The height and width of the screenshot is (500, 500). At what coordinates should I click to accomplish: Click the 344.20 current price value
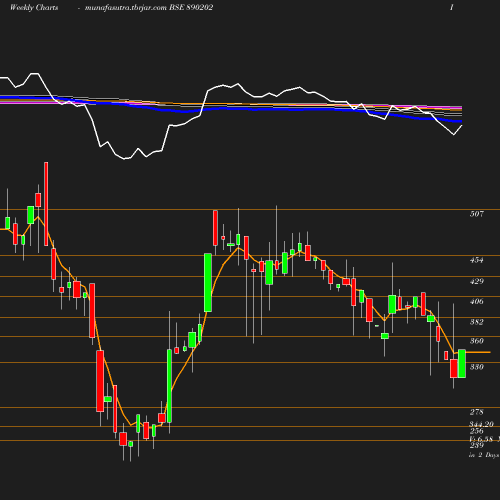(x=481, y=424)
